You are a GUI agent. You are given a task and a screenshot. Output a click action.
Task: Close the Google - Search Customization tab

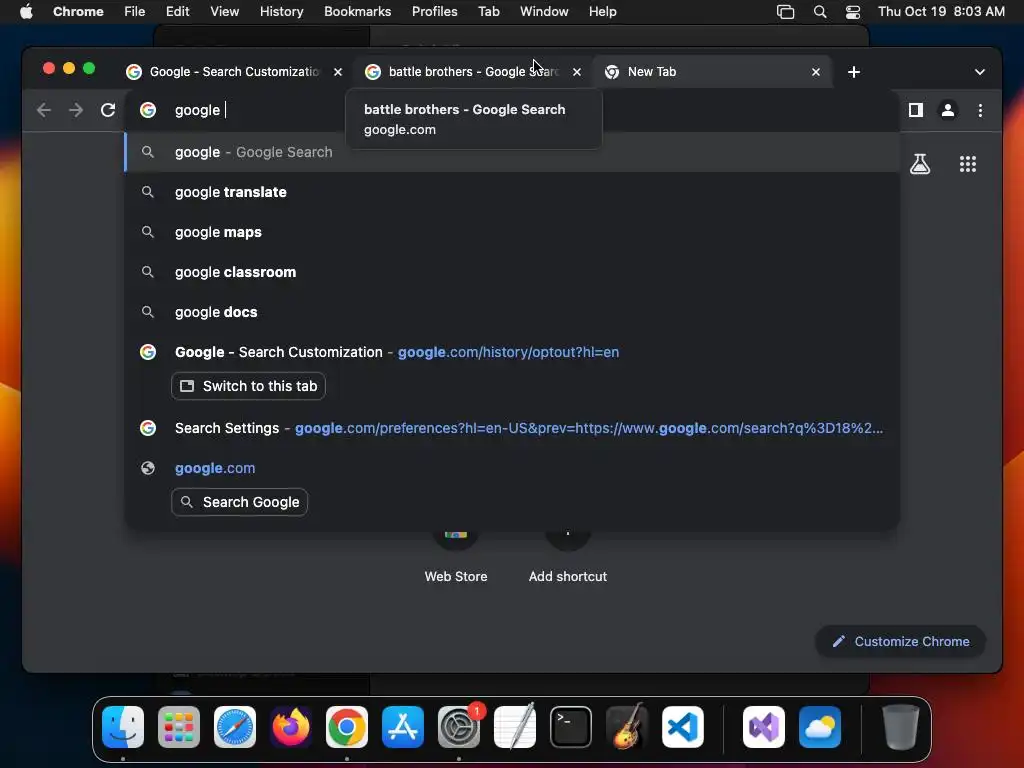tap(338, 72)
